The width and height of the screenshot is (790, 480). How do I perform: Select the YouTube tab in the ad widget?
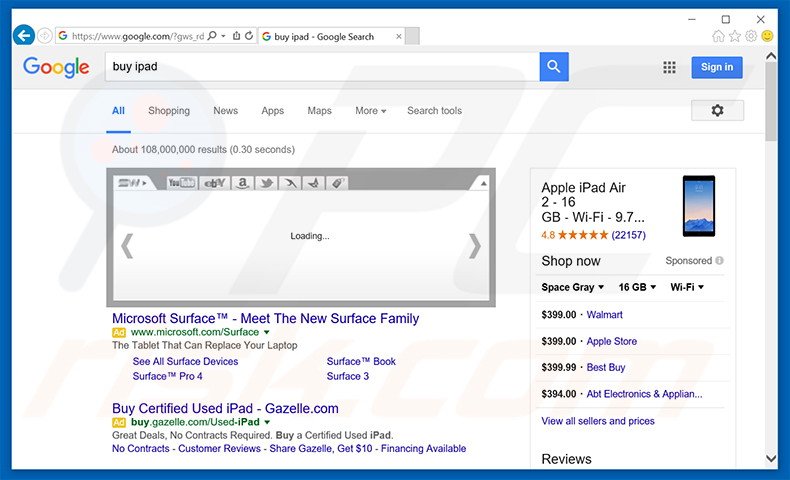click(182, 183)
